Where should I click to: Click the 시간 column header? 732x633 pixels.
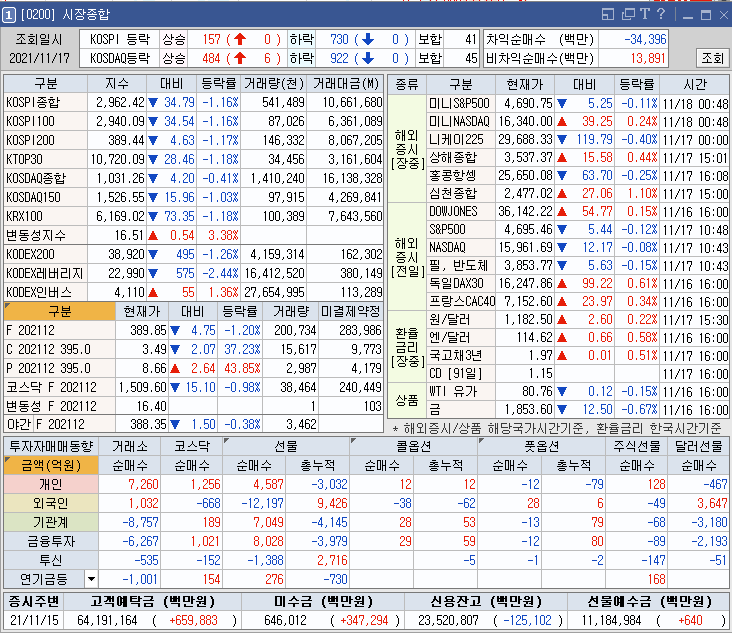tap(695, 84)
